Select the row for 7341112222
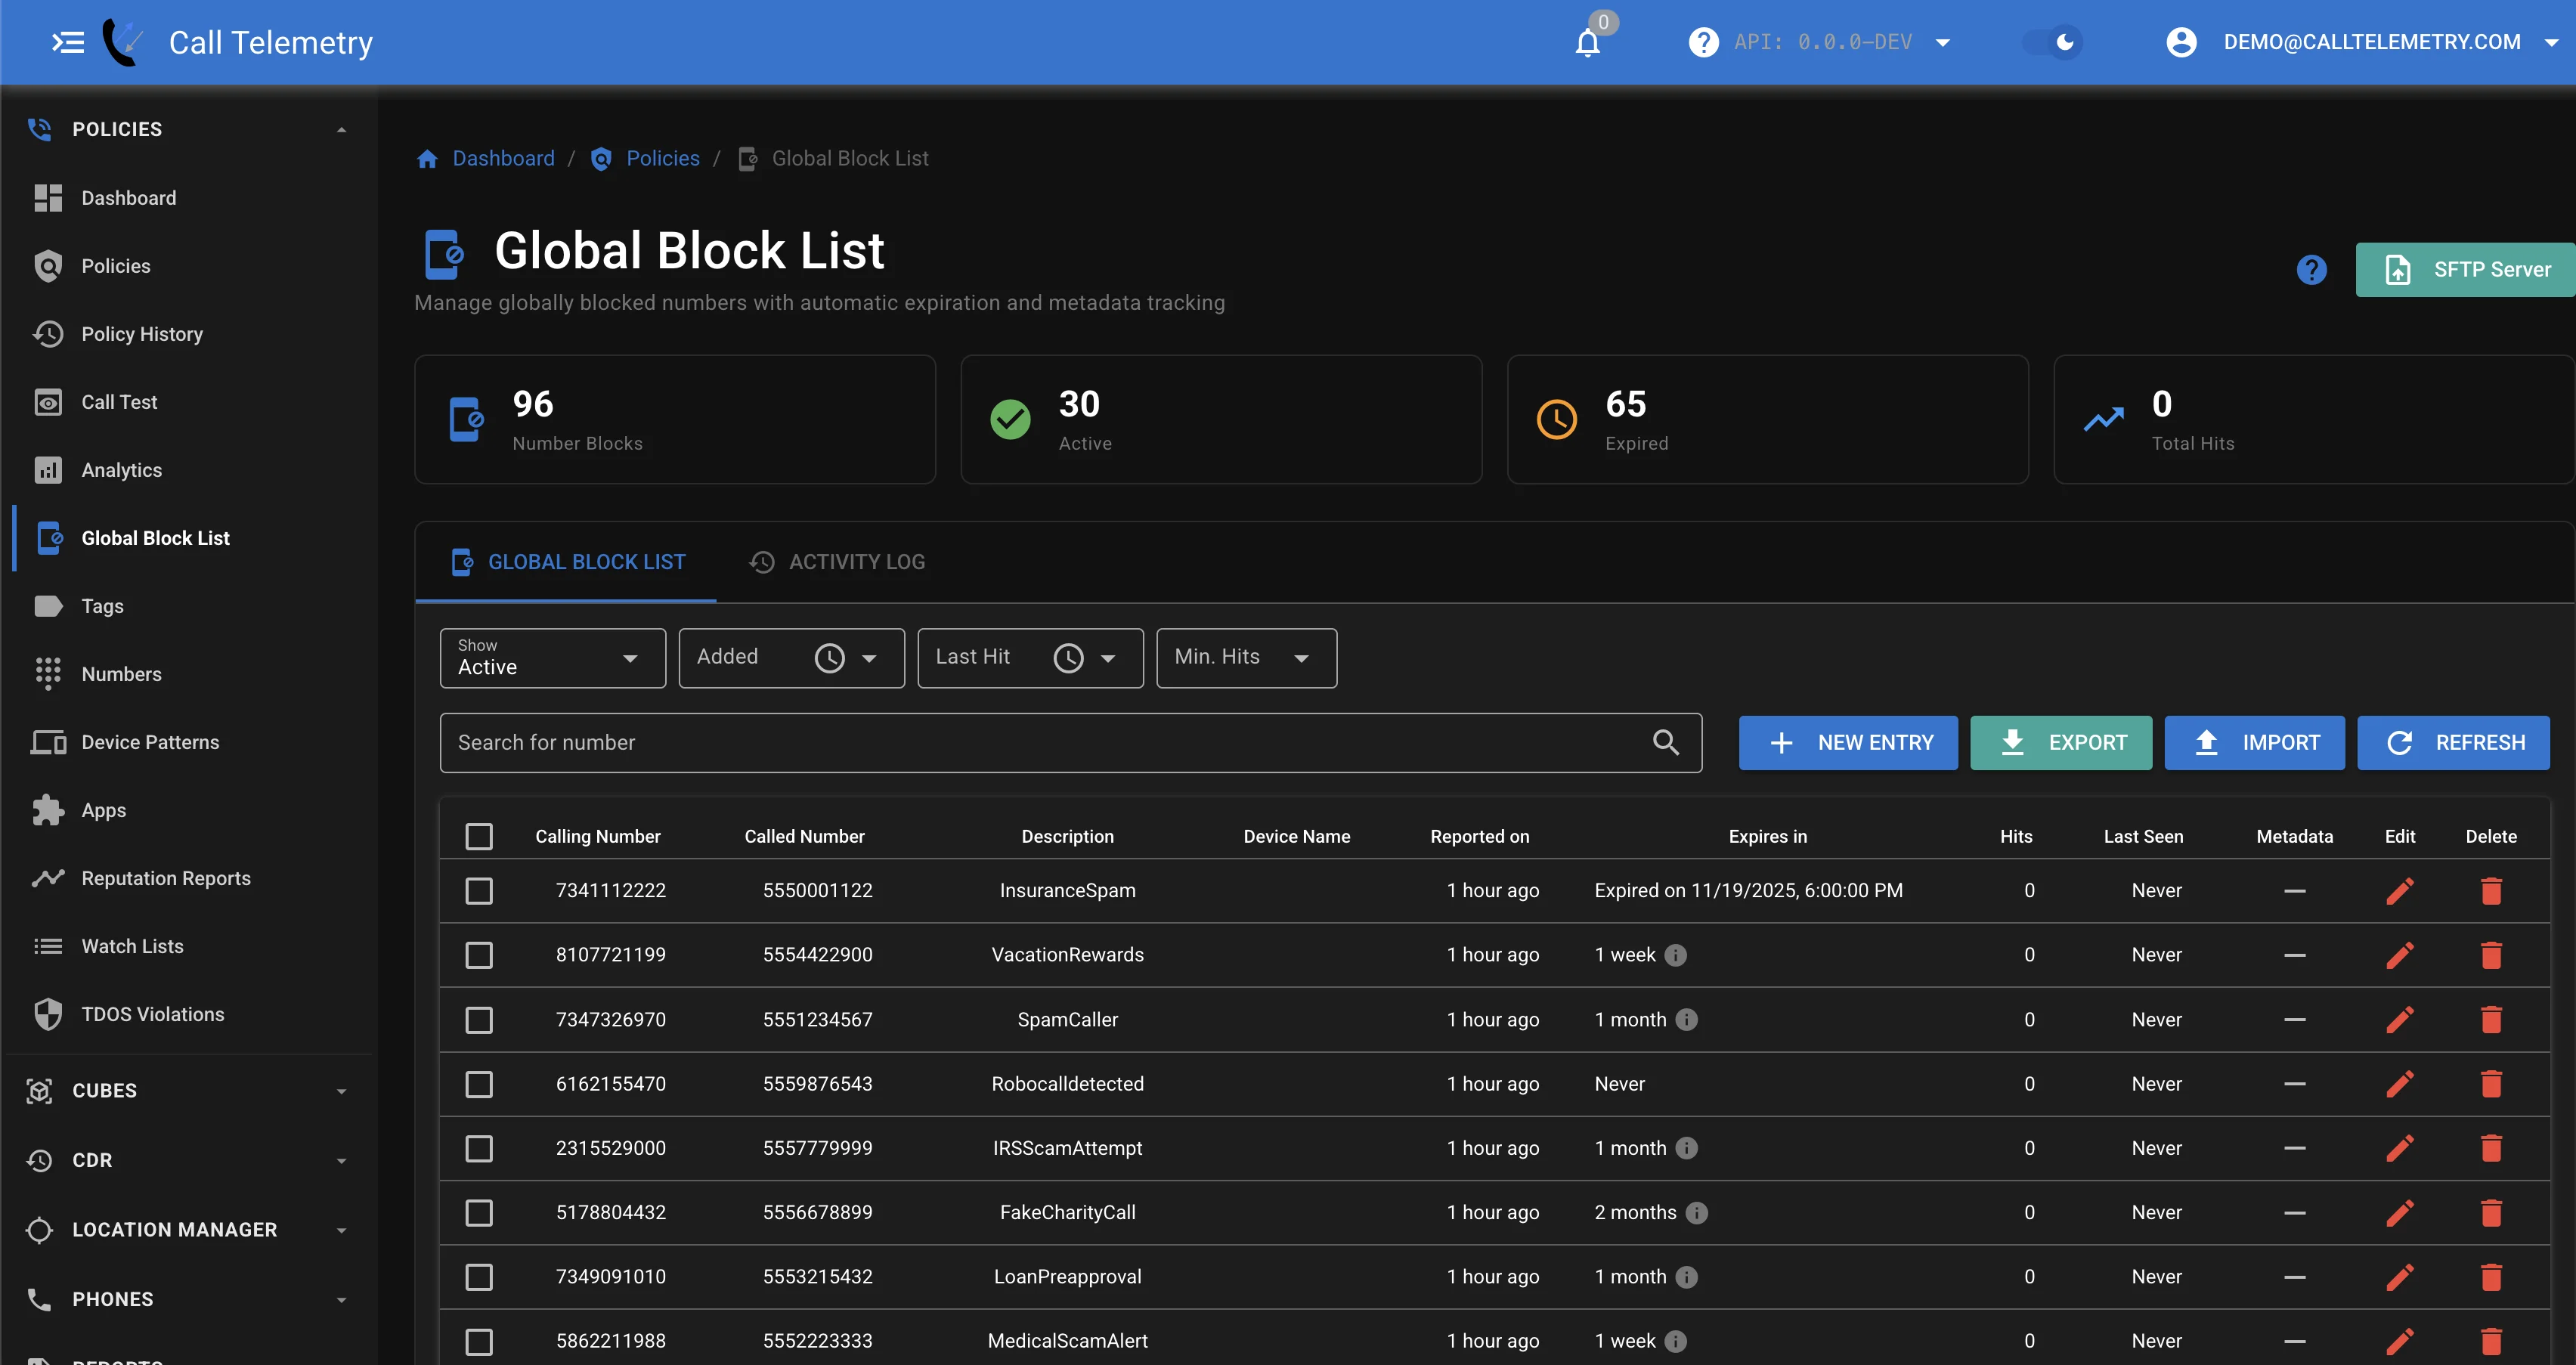 479,891
